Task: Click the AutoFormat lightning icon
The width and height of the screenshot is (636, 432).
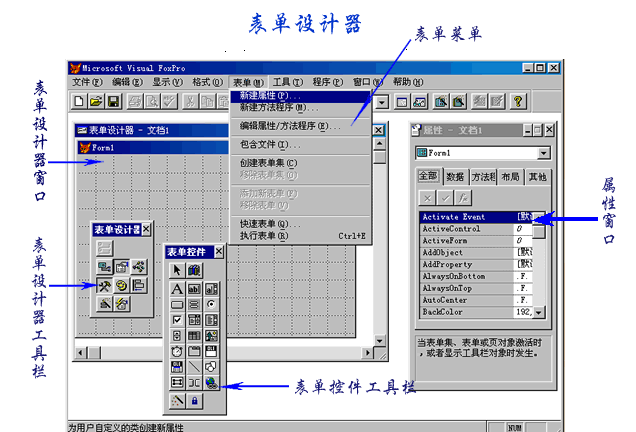Action: (x=122, y=304)
